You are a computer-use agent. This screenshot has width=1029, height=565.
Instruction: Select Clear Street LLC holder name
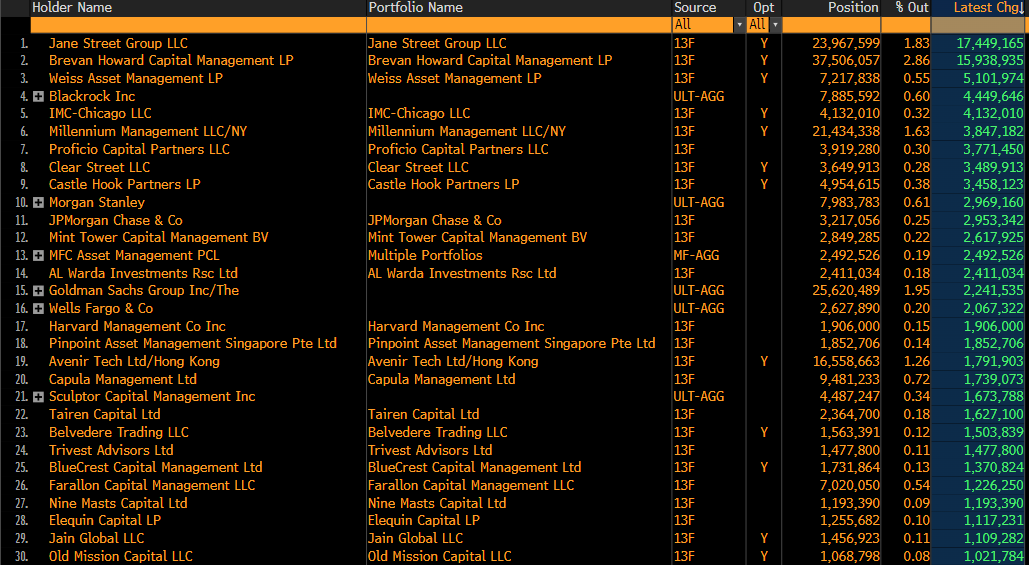pyautogui.click(x=99, y=167)
